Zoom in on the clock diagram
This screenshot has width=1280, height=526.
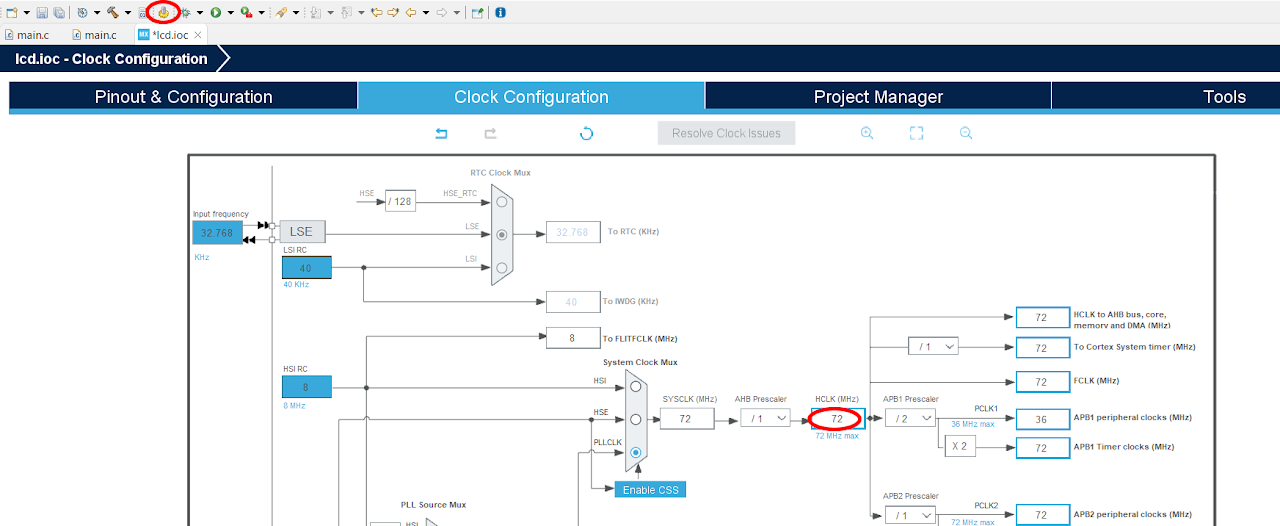867,133
